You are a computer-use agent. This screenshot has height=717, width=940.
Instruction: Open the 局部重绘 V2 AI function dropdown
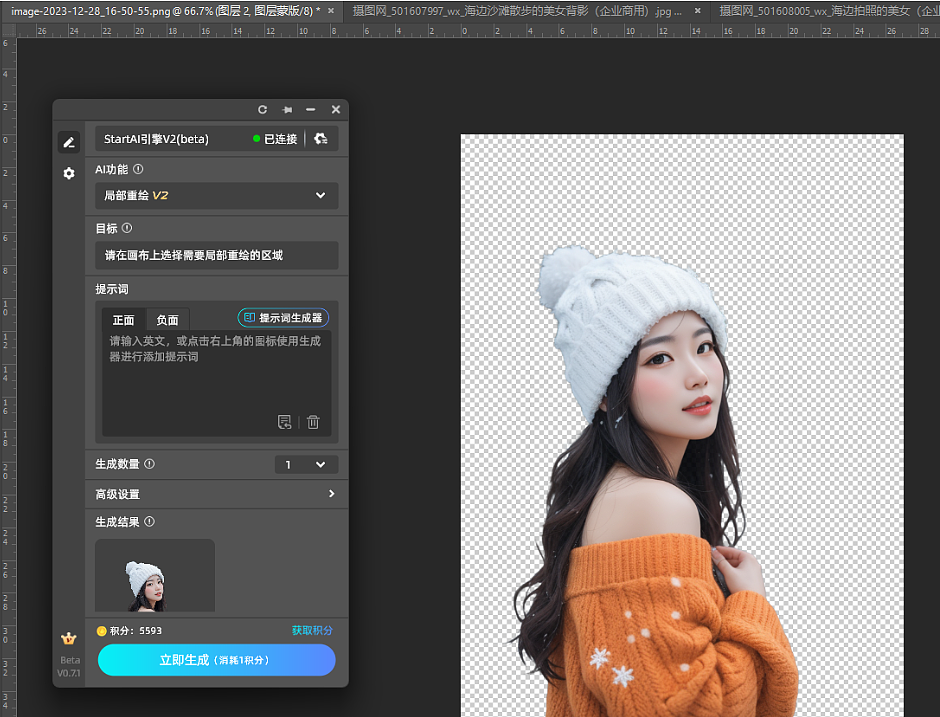(x=216, y=195)
